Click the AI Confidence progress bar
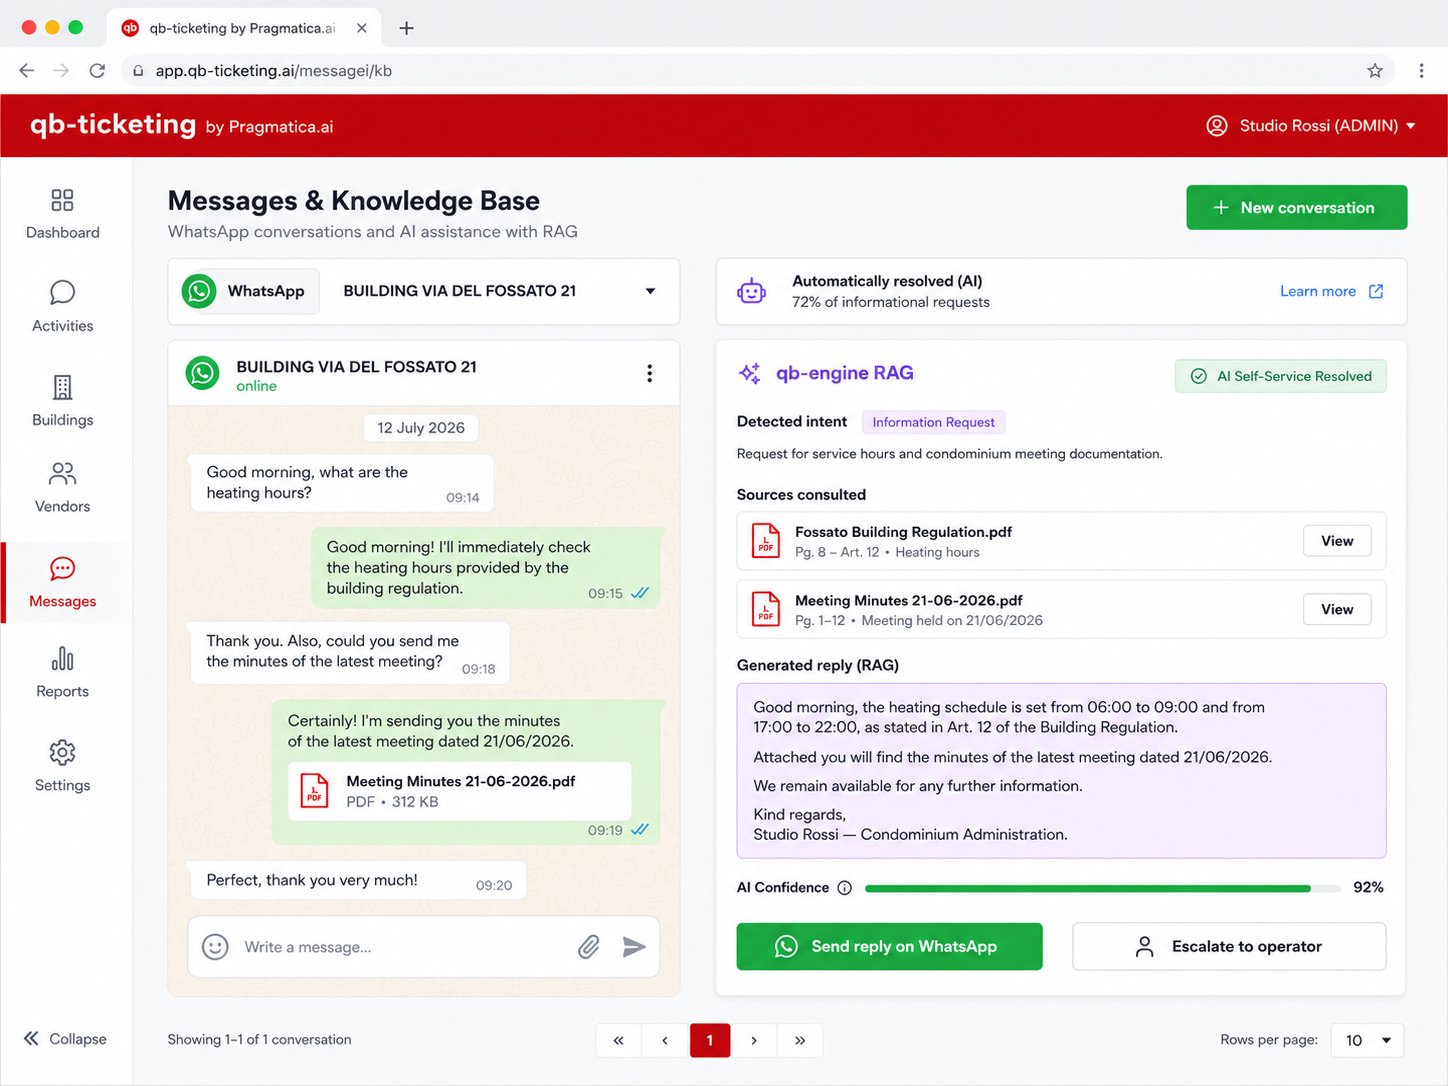The image size is (1448, 1086). pyautogui.click(x=1102, y=888)
